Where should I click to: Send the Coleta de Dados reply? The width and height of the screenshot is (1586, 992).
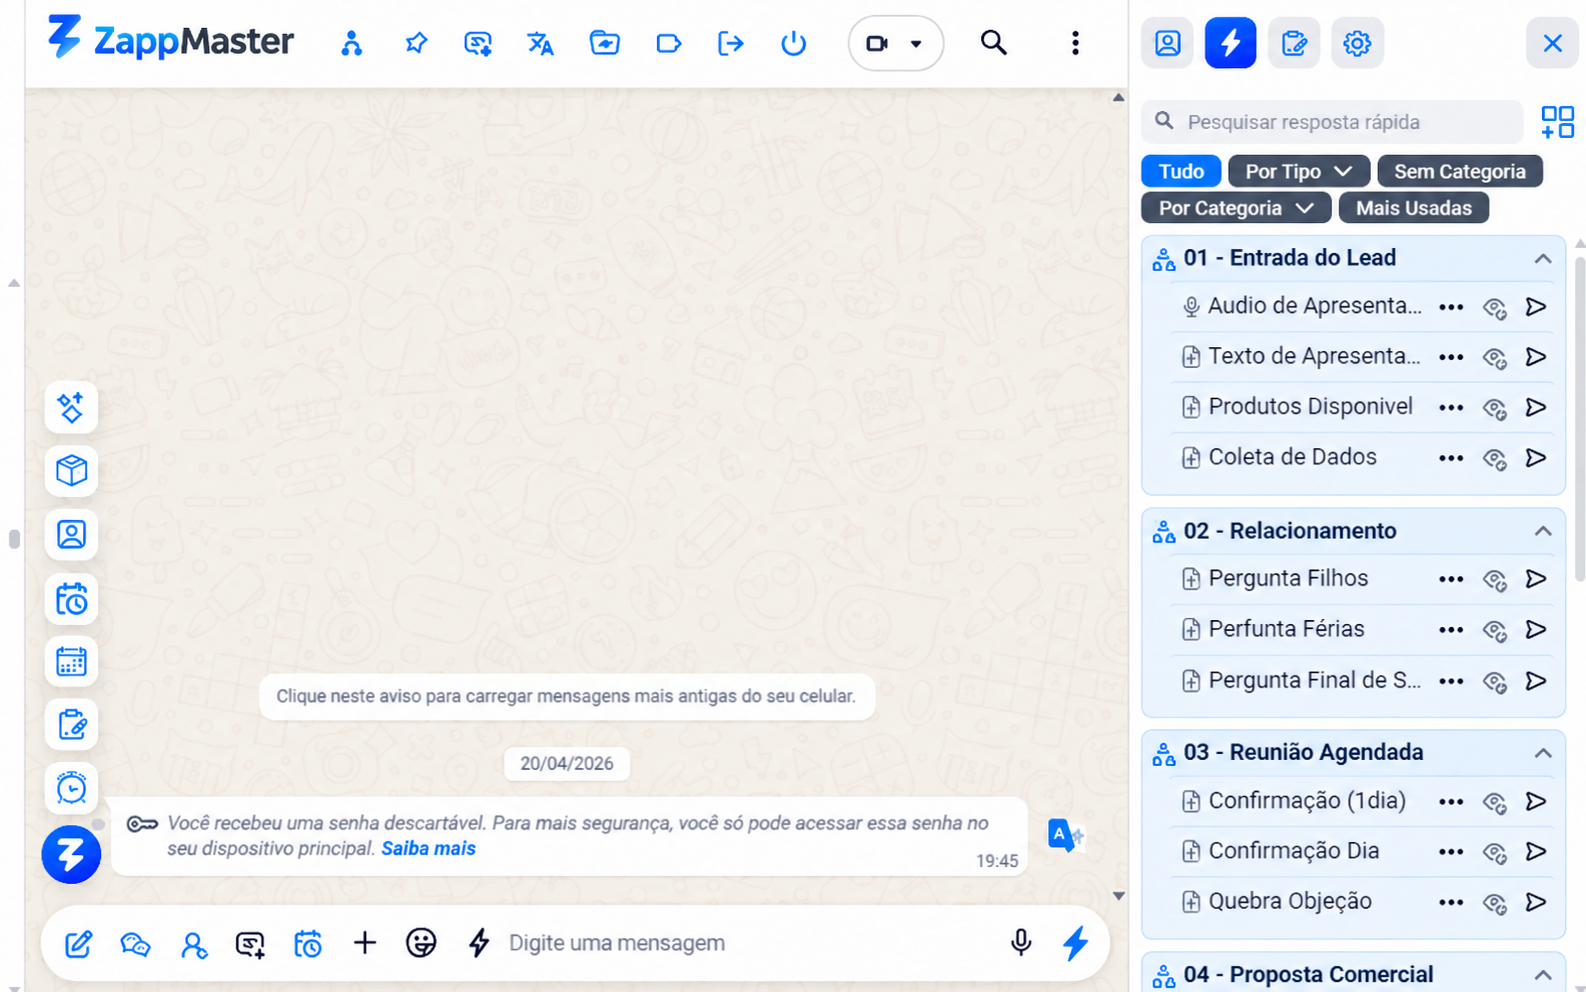(1536, 458)
